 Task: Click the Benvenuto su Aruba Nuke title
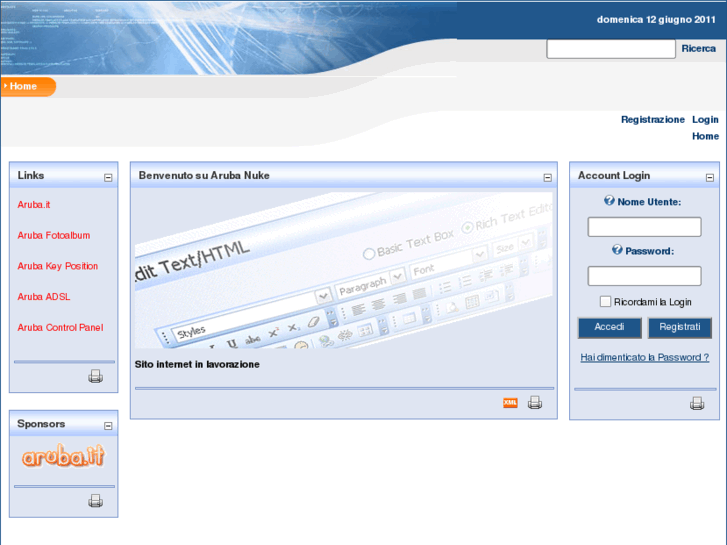(204, 175)
